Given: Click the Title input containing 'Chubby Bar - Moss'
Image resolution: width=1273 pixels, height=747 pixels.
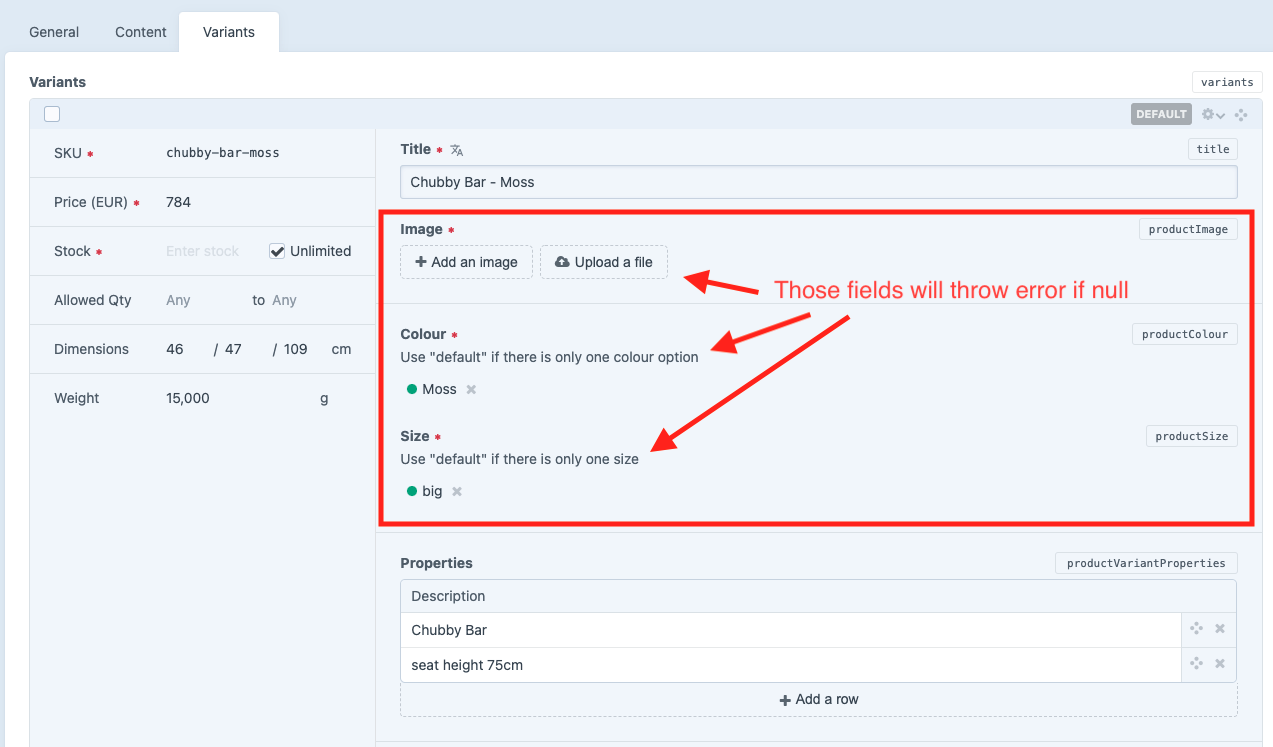Looking at the screenshot, I should 819,181.
